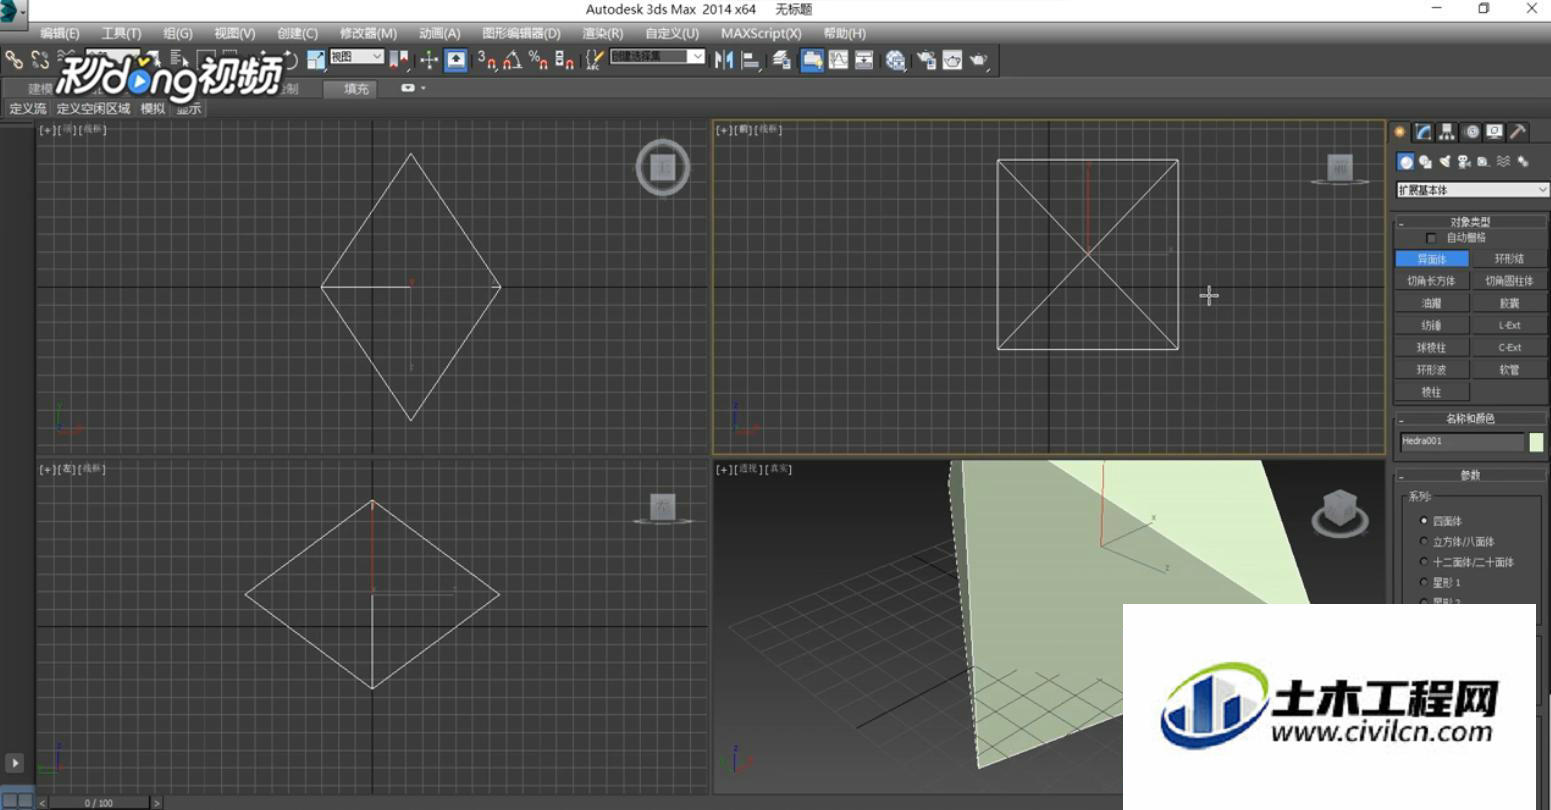Click the ViewCube in perspective viewport
Screen dimensions: 1551x810
[1340, 513]
